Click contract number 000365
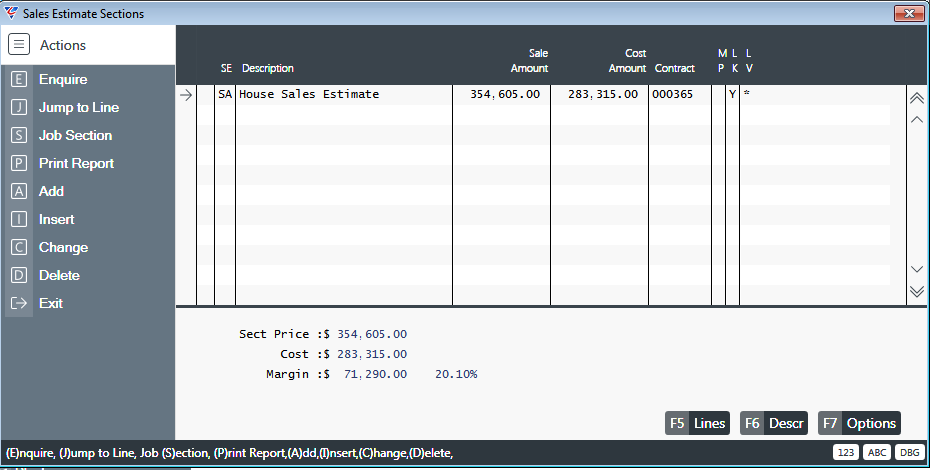 click(672, 94)
